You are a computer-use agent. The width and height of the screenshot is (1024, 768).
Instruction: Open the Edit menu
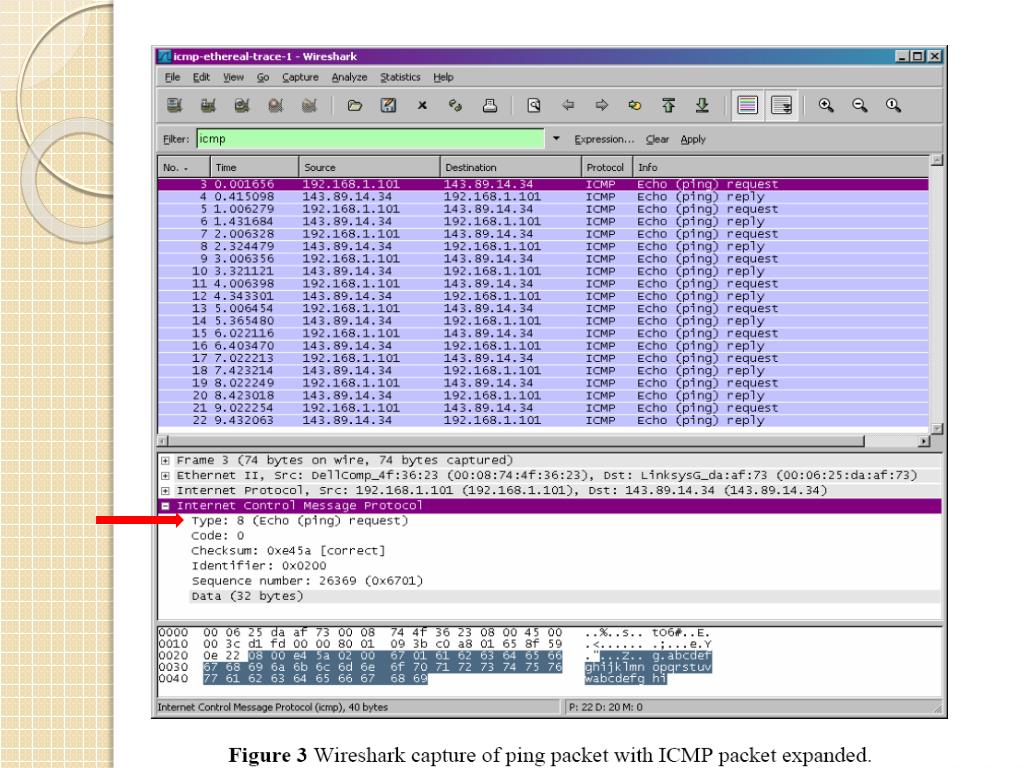[201, 77]
